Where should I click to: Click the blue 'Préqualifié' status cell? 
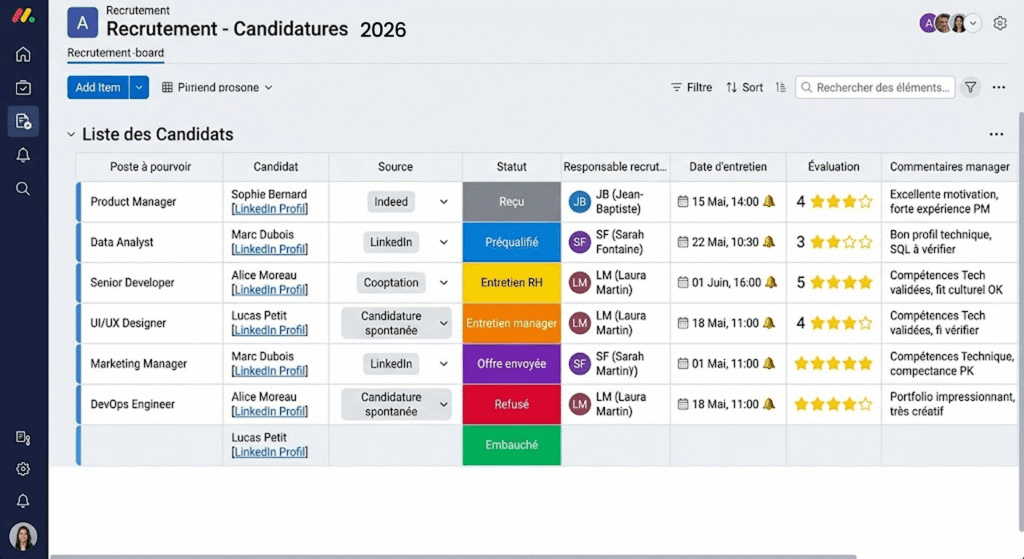511,242
